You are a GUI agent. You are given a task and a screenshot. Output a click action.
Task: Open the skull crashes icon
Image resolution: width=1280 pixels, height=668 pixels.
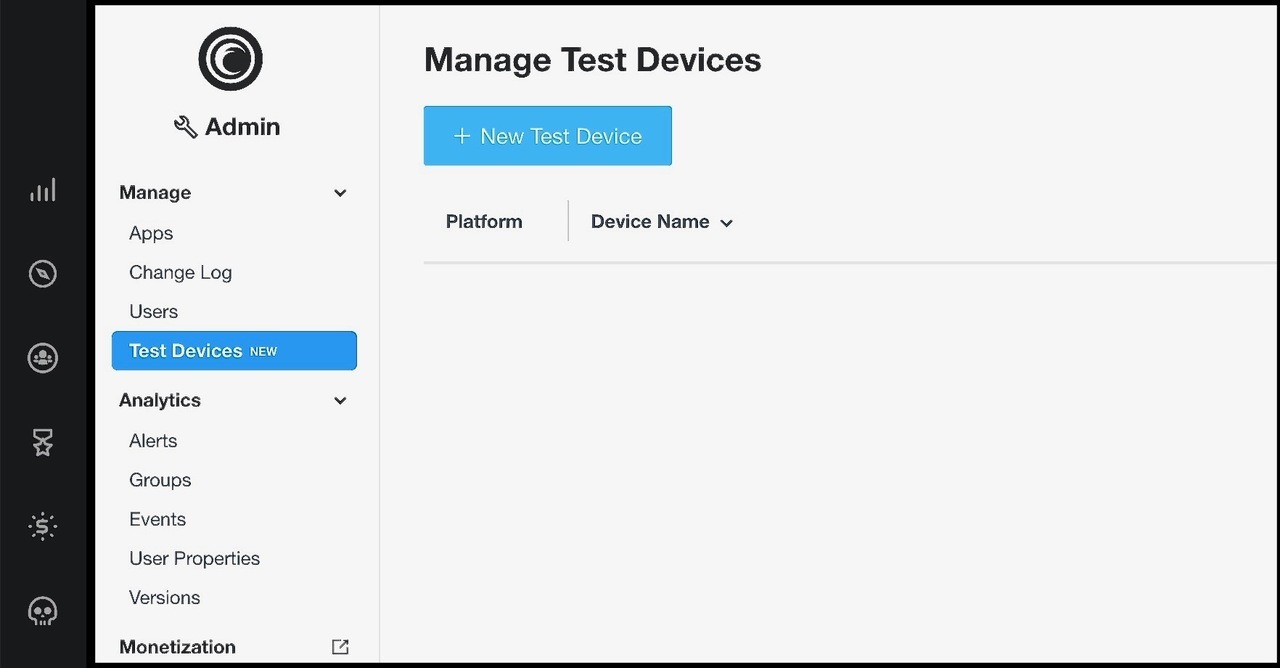(x=43, y=610)
